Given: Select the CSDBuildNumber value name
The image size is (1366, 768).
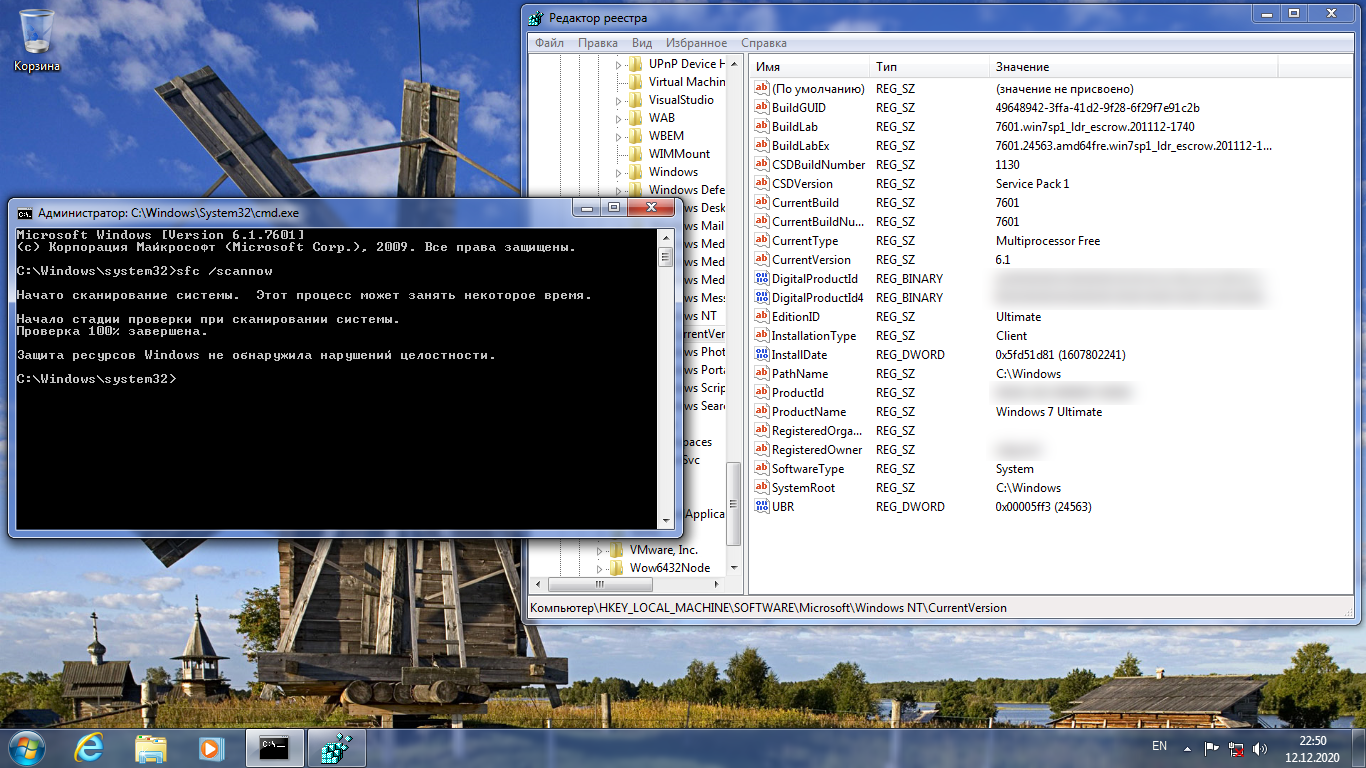Looking at the screenshot, I should coord(818,164).
